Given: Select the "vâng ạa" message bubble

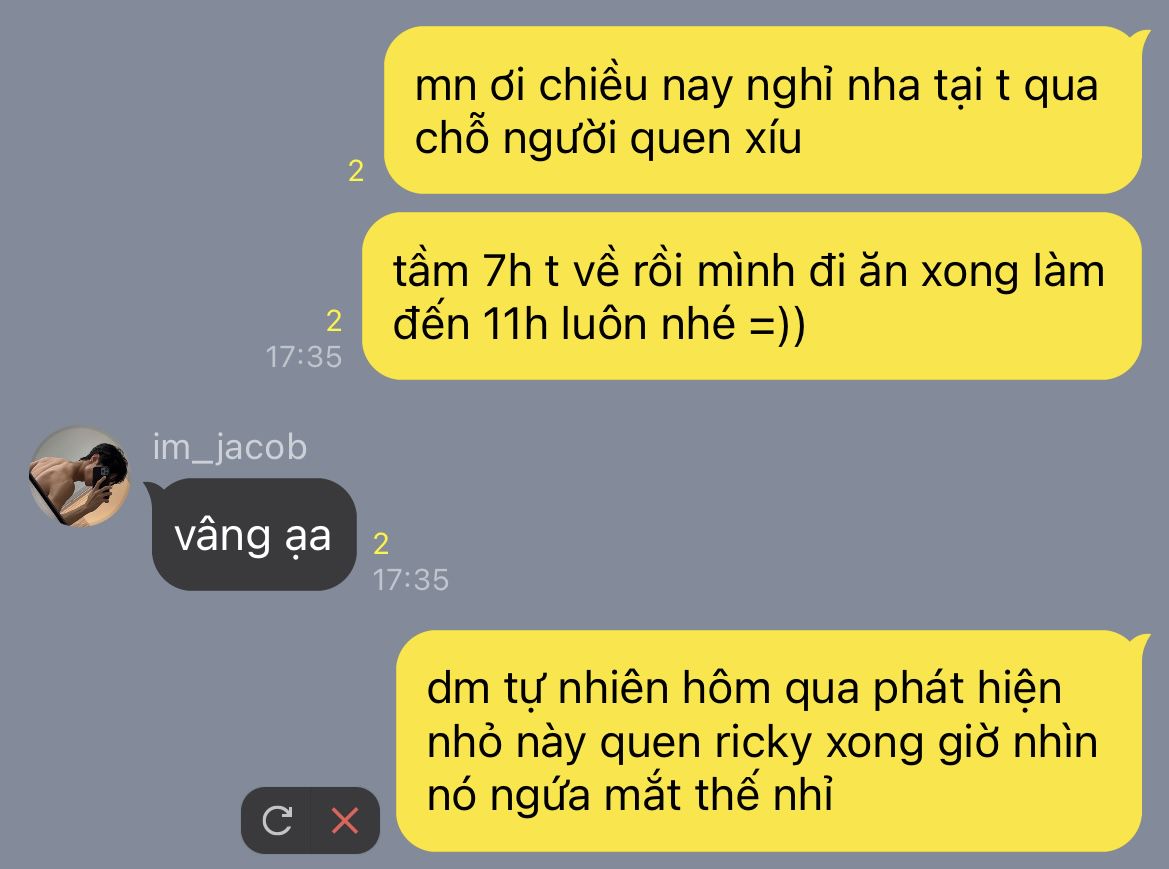Looking at the screenshot, I should [x=253, y=534].
